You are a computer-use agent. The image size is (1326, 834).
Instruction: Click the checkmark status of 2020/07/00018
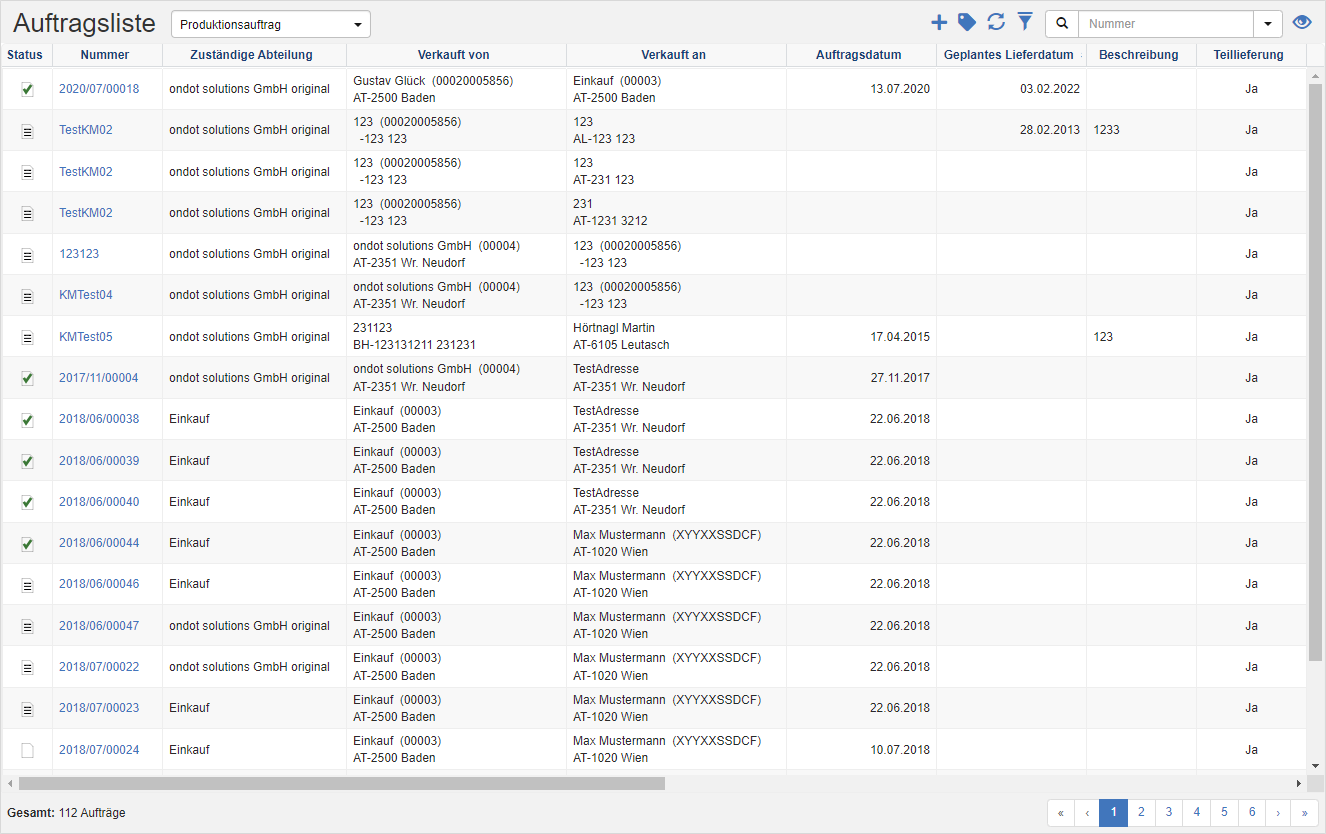pos(27,89)
